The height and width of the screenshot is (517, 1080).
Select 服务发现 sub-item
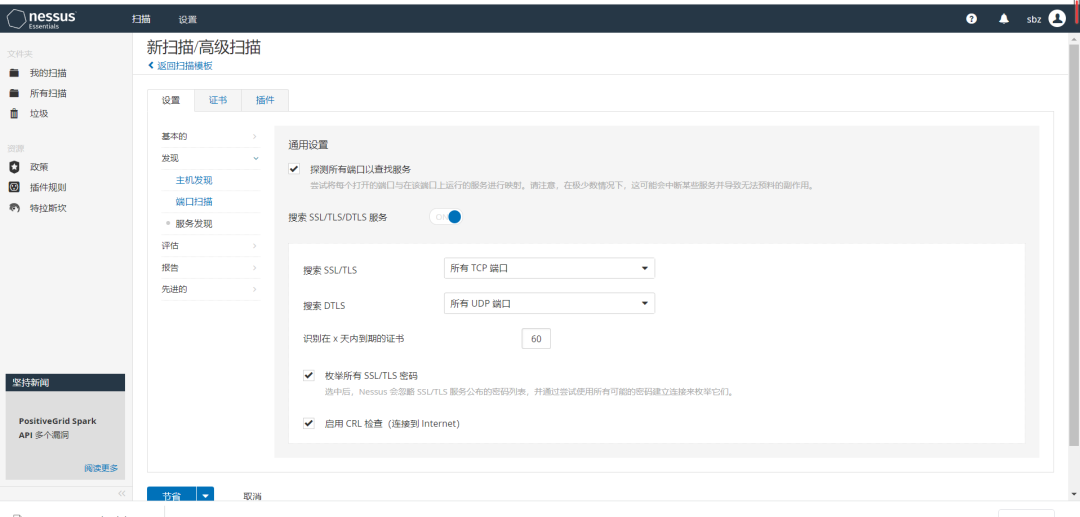[x=194, y=224]
